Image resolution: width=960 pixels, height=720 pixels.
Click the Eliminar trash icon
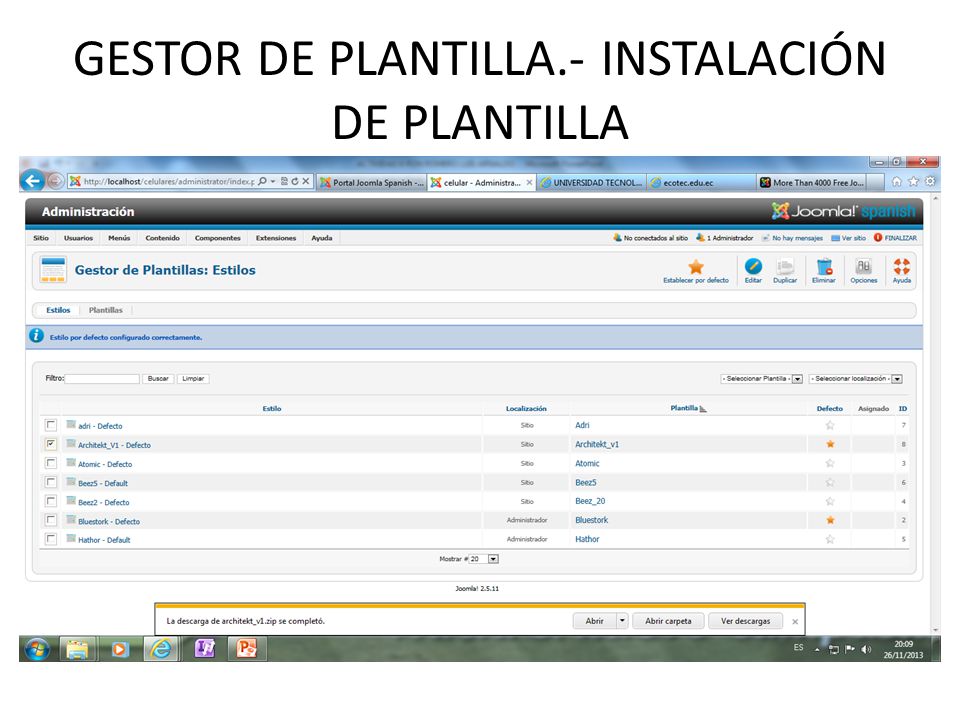pos(824,266)
